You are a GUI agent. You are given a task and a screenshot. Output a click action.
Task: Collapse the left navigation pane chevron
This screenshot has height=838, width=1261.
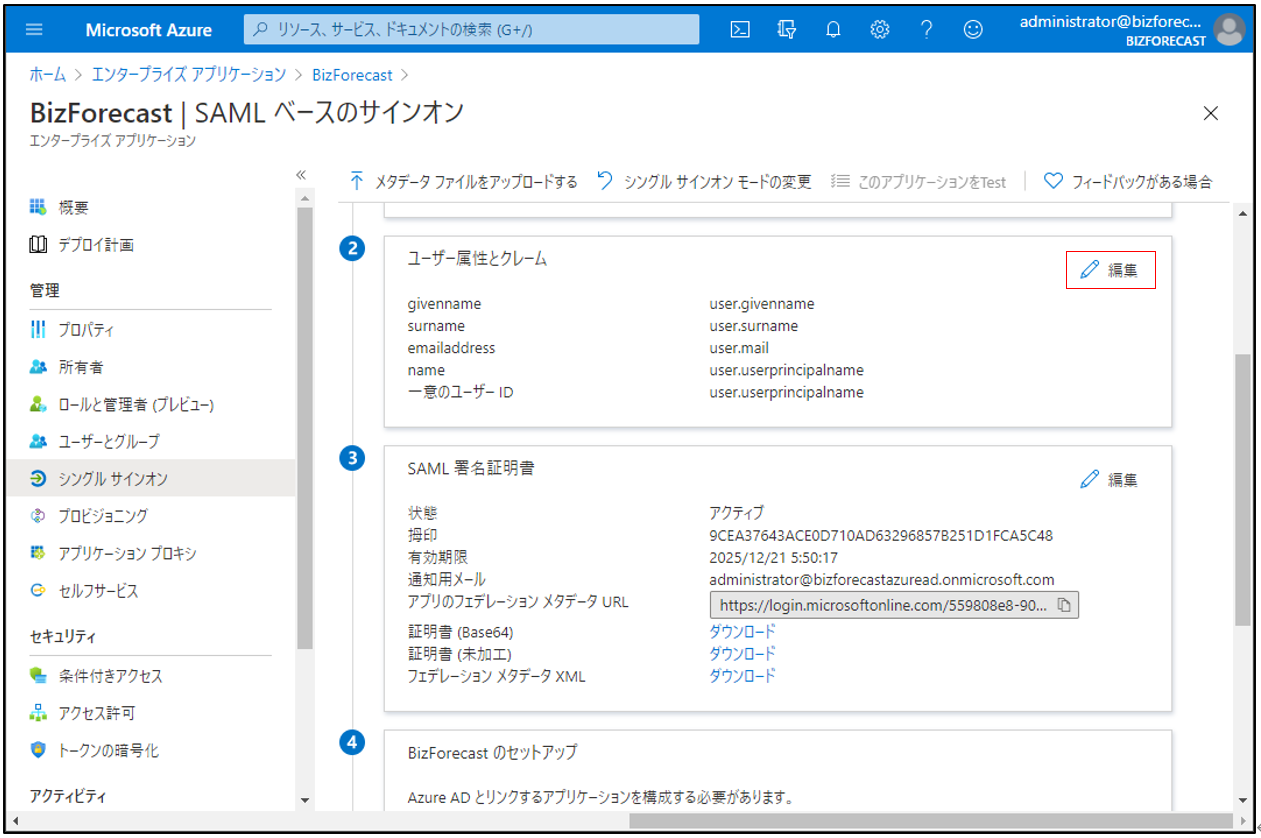[301, 175]
